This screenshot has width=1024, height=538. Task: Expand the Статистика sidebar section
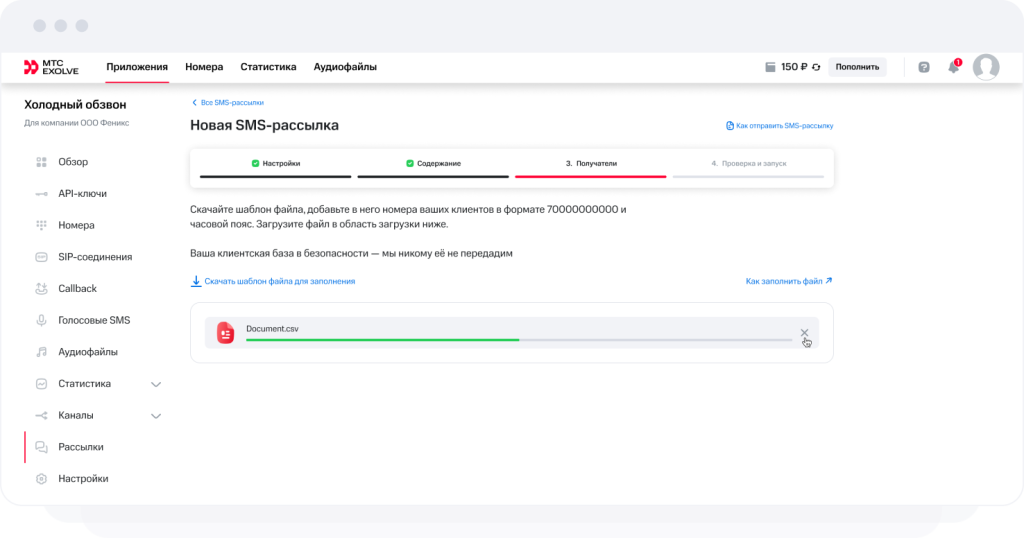click(x=155, y=384)
